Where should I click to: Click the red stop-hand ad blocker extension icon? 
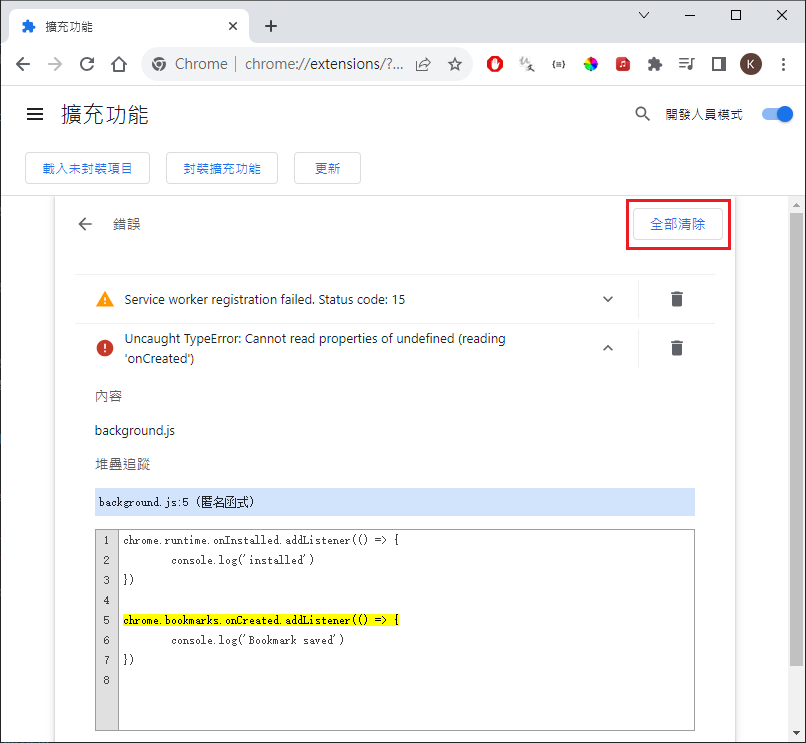click(x=495, y=64)
